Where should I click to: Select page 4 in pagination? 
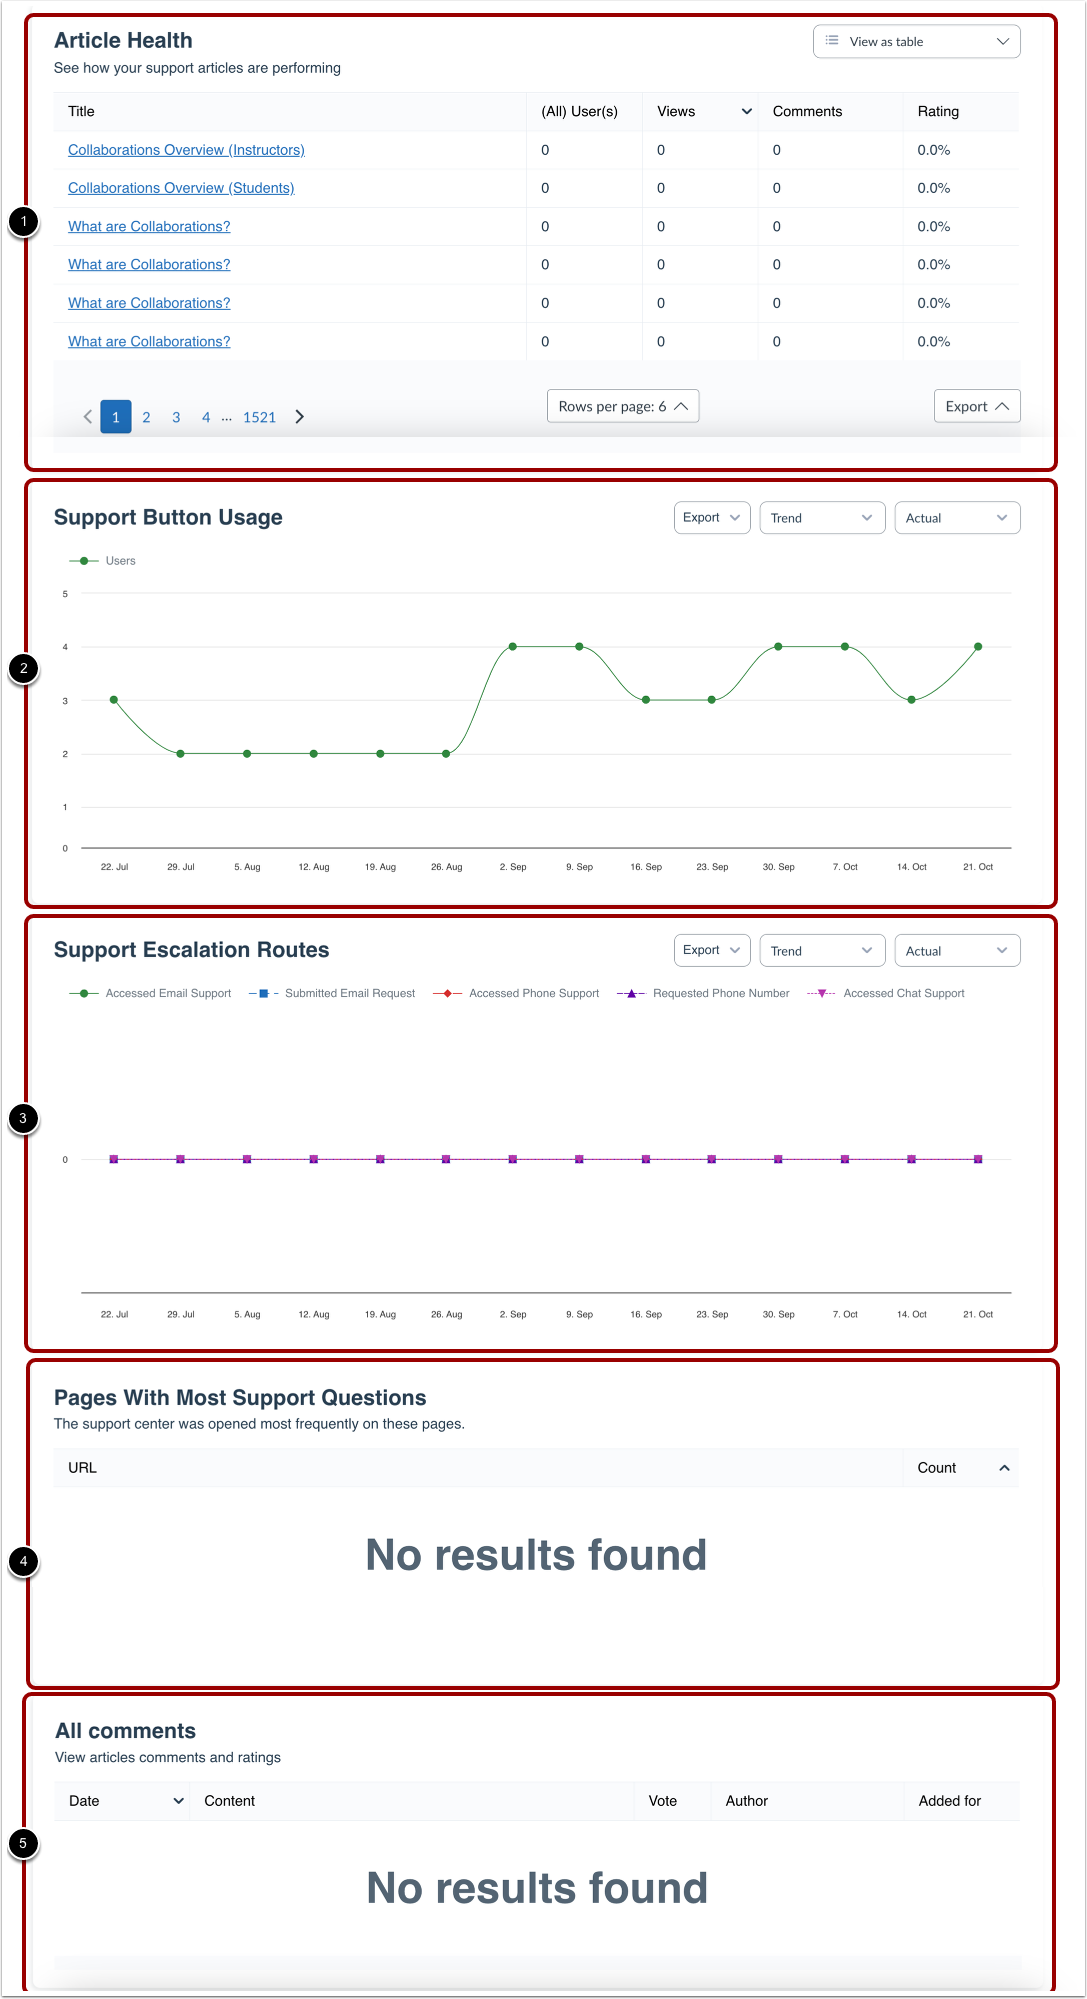[206, 417]
